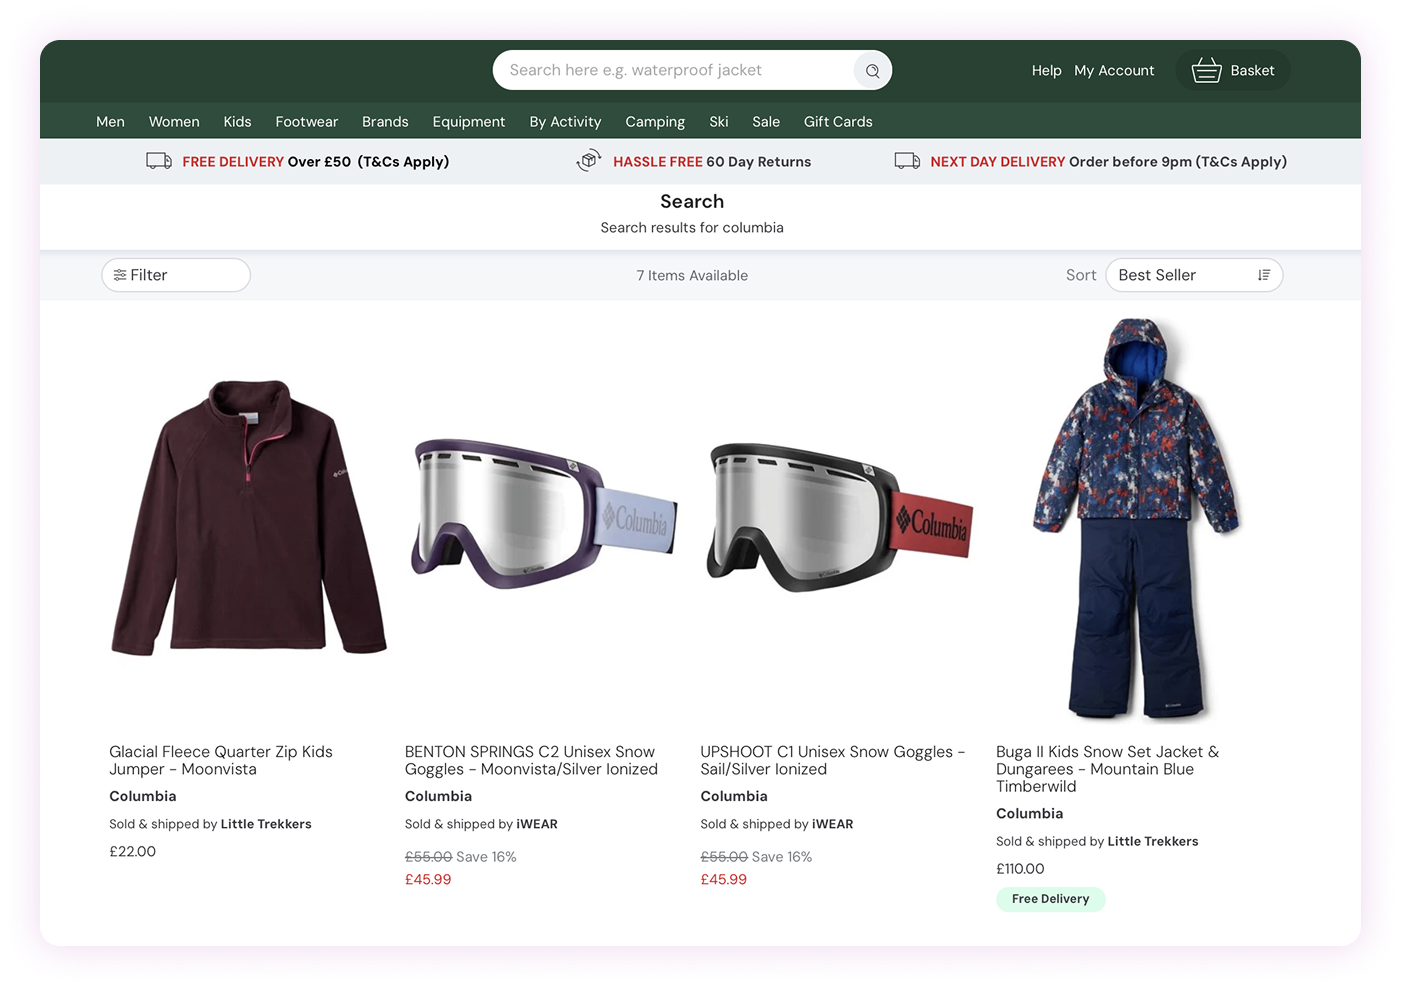The height and width of the screenshot is (986, 1401).
Task: Click the Search page heading
Action: coord(692,201)
